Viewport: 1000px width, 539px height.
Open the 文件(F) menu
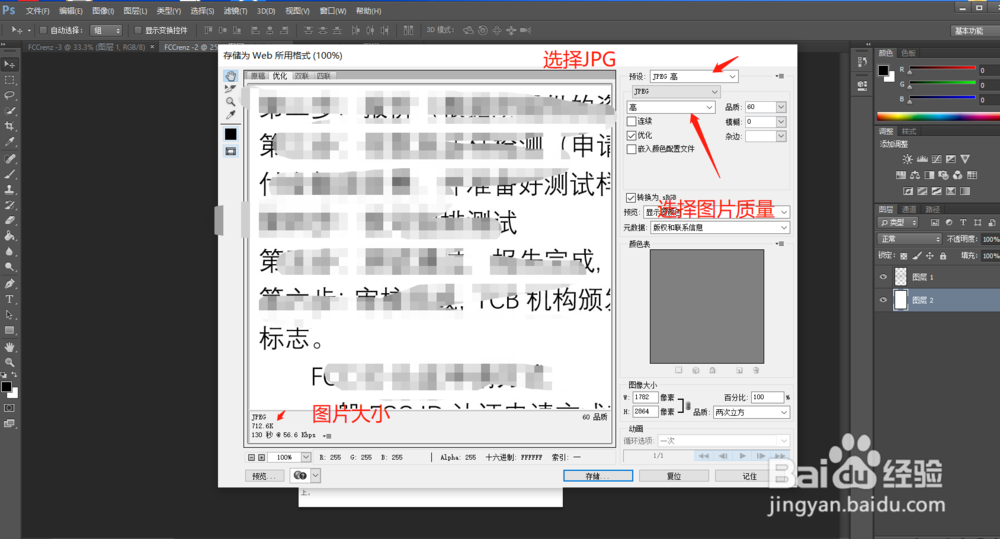click(38, 11)
